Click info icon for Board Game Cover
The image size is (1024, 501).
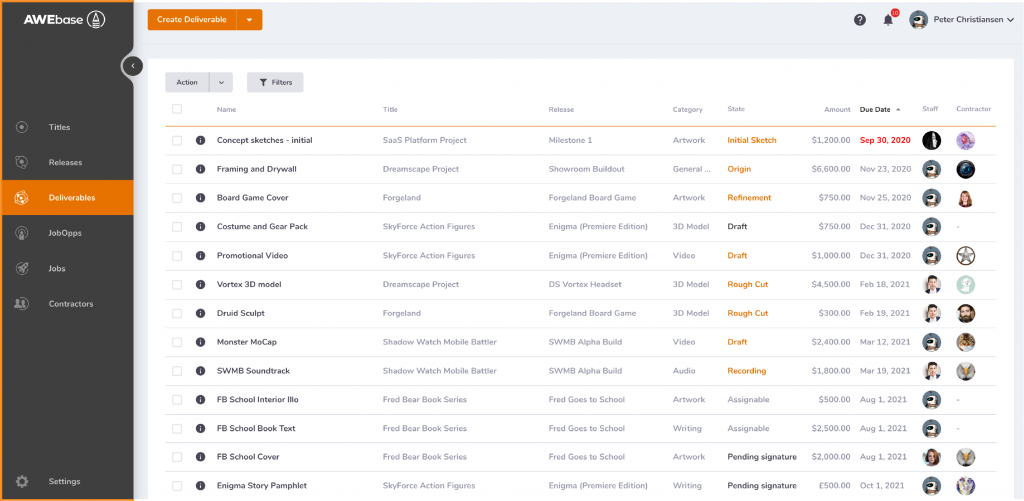pyautogui.click(x=200, y=198)
